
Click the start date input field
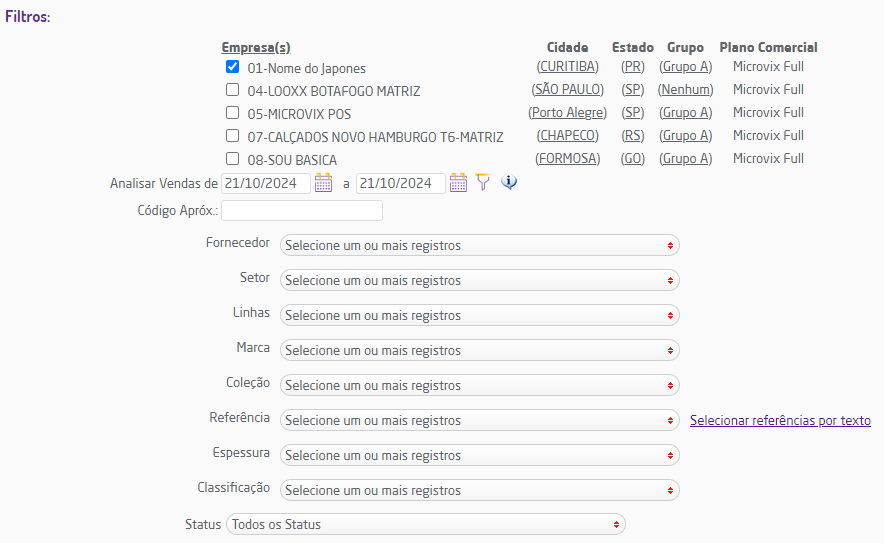click(265, 184)
